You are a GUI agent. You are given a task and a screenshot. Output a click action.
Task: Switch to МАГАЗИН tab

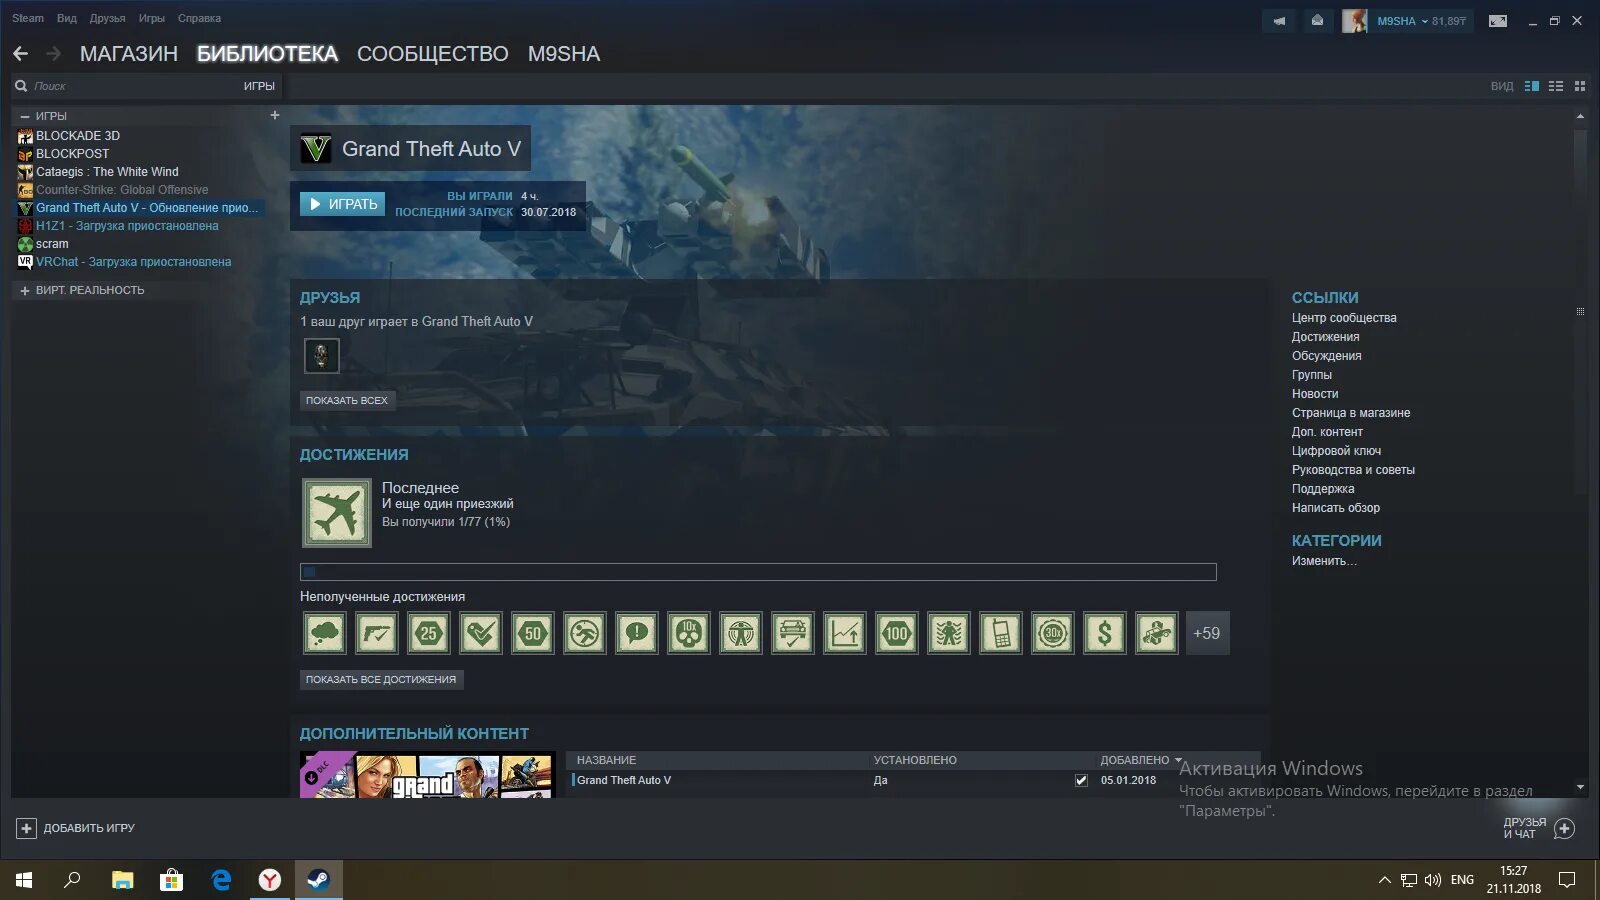click(129, 54)
